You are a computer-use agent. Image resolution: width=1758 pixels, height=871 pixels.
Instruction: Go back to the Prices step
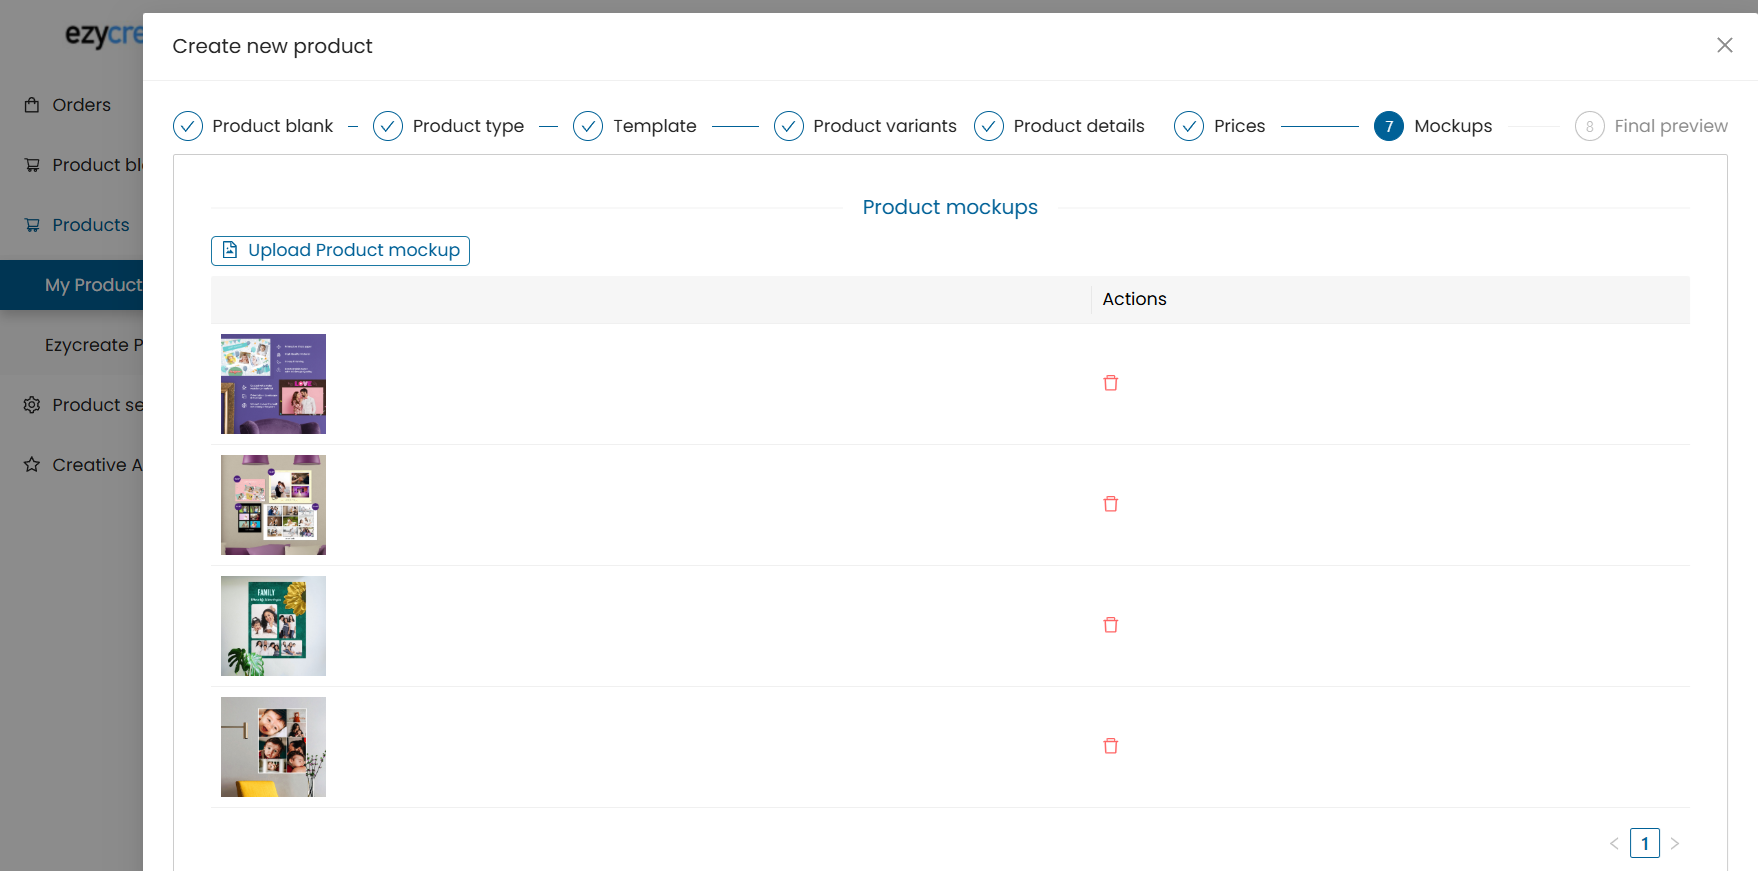coord(1219,126)
